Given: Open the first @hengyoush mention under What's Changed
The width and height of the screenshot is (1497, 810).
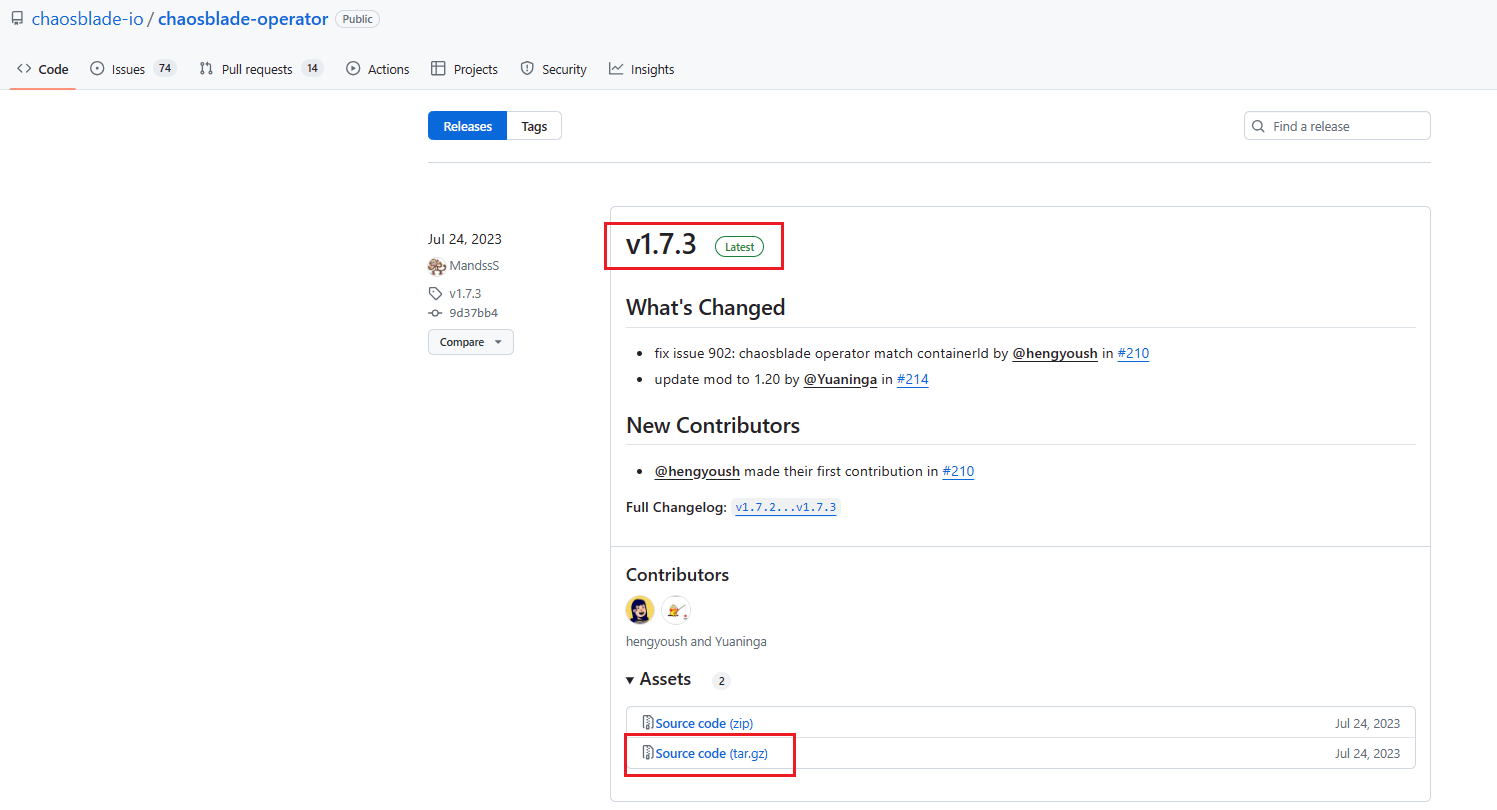Looking at the screenshot, I should click(x=1055, y=353).
